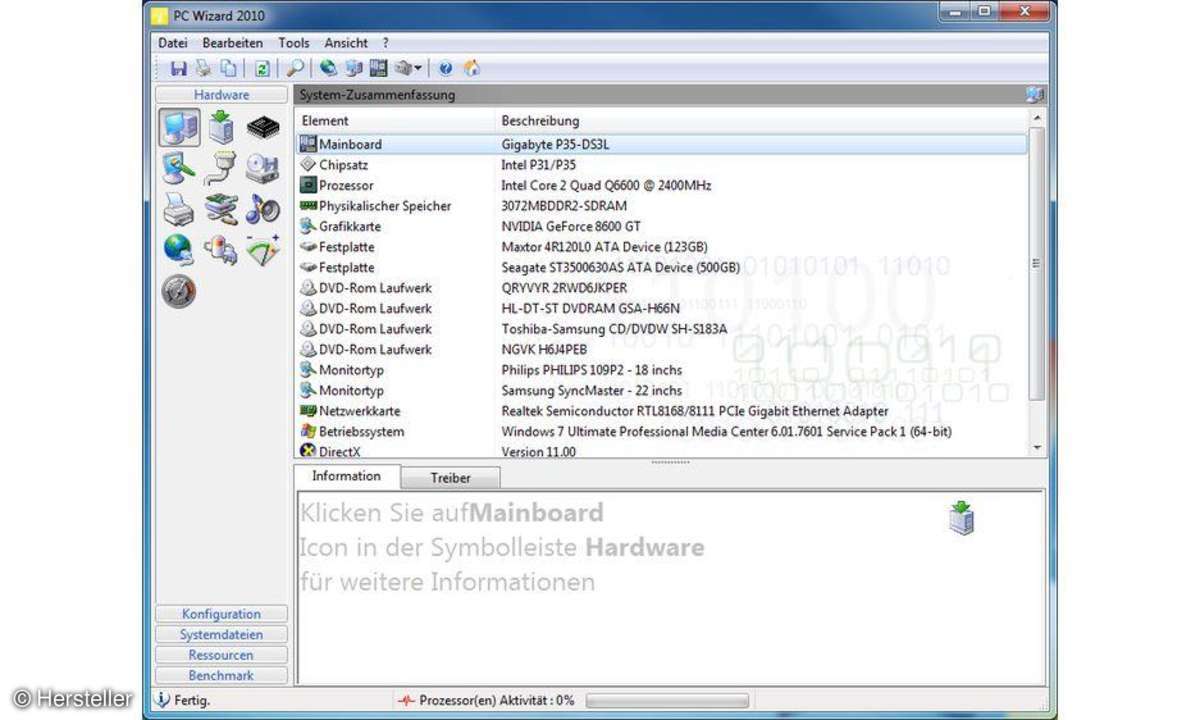Screen dimensions: 1200x720
Task: Click the Save (floppy disk) toolbar icon
Action: (179, 68)
